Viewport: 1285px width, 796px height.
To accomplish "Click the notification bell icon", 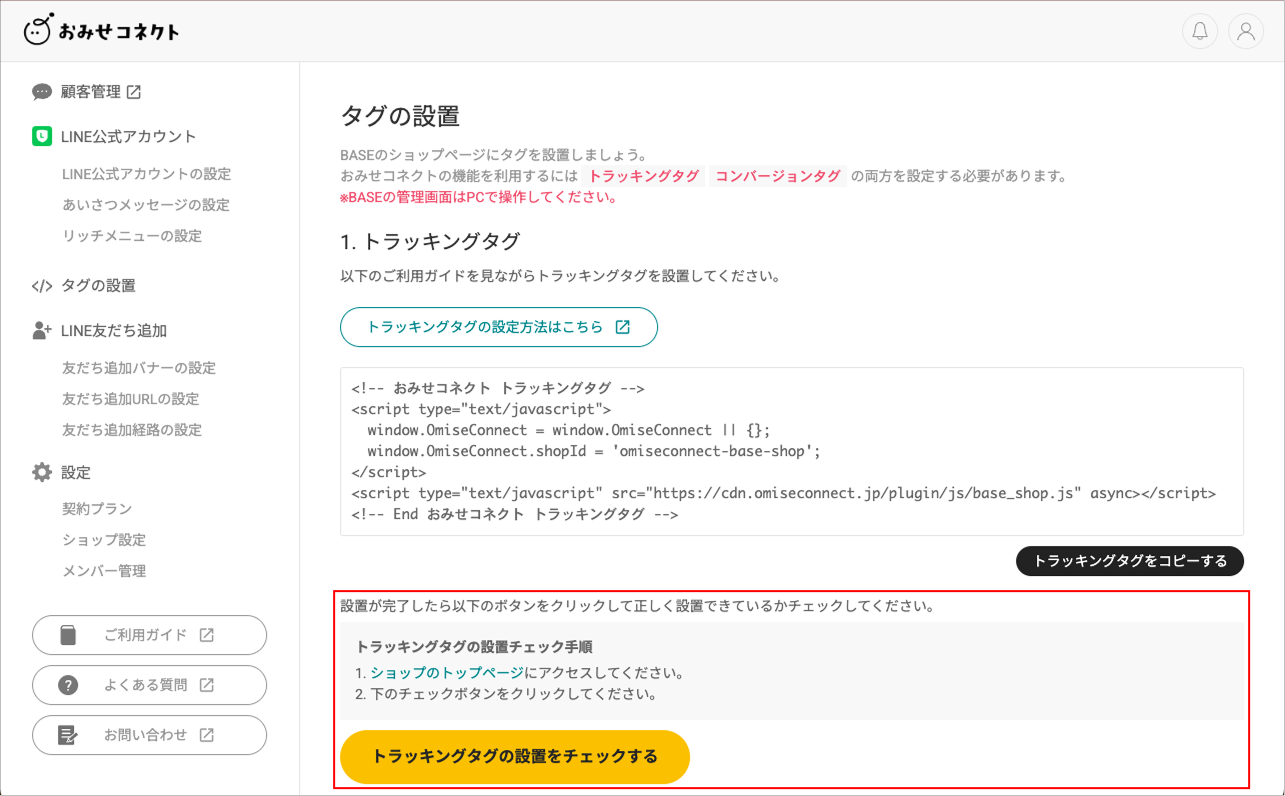I will [1200, 31].
